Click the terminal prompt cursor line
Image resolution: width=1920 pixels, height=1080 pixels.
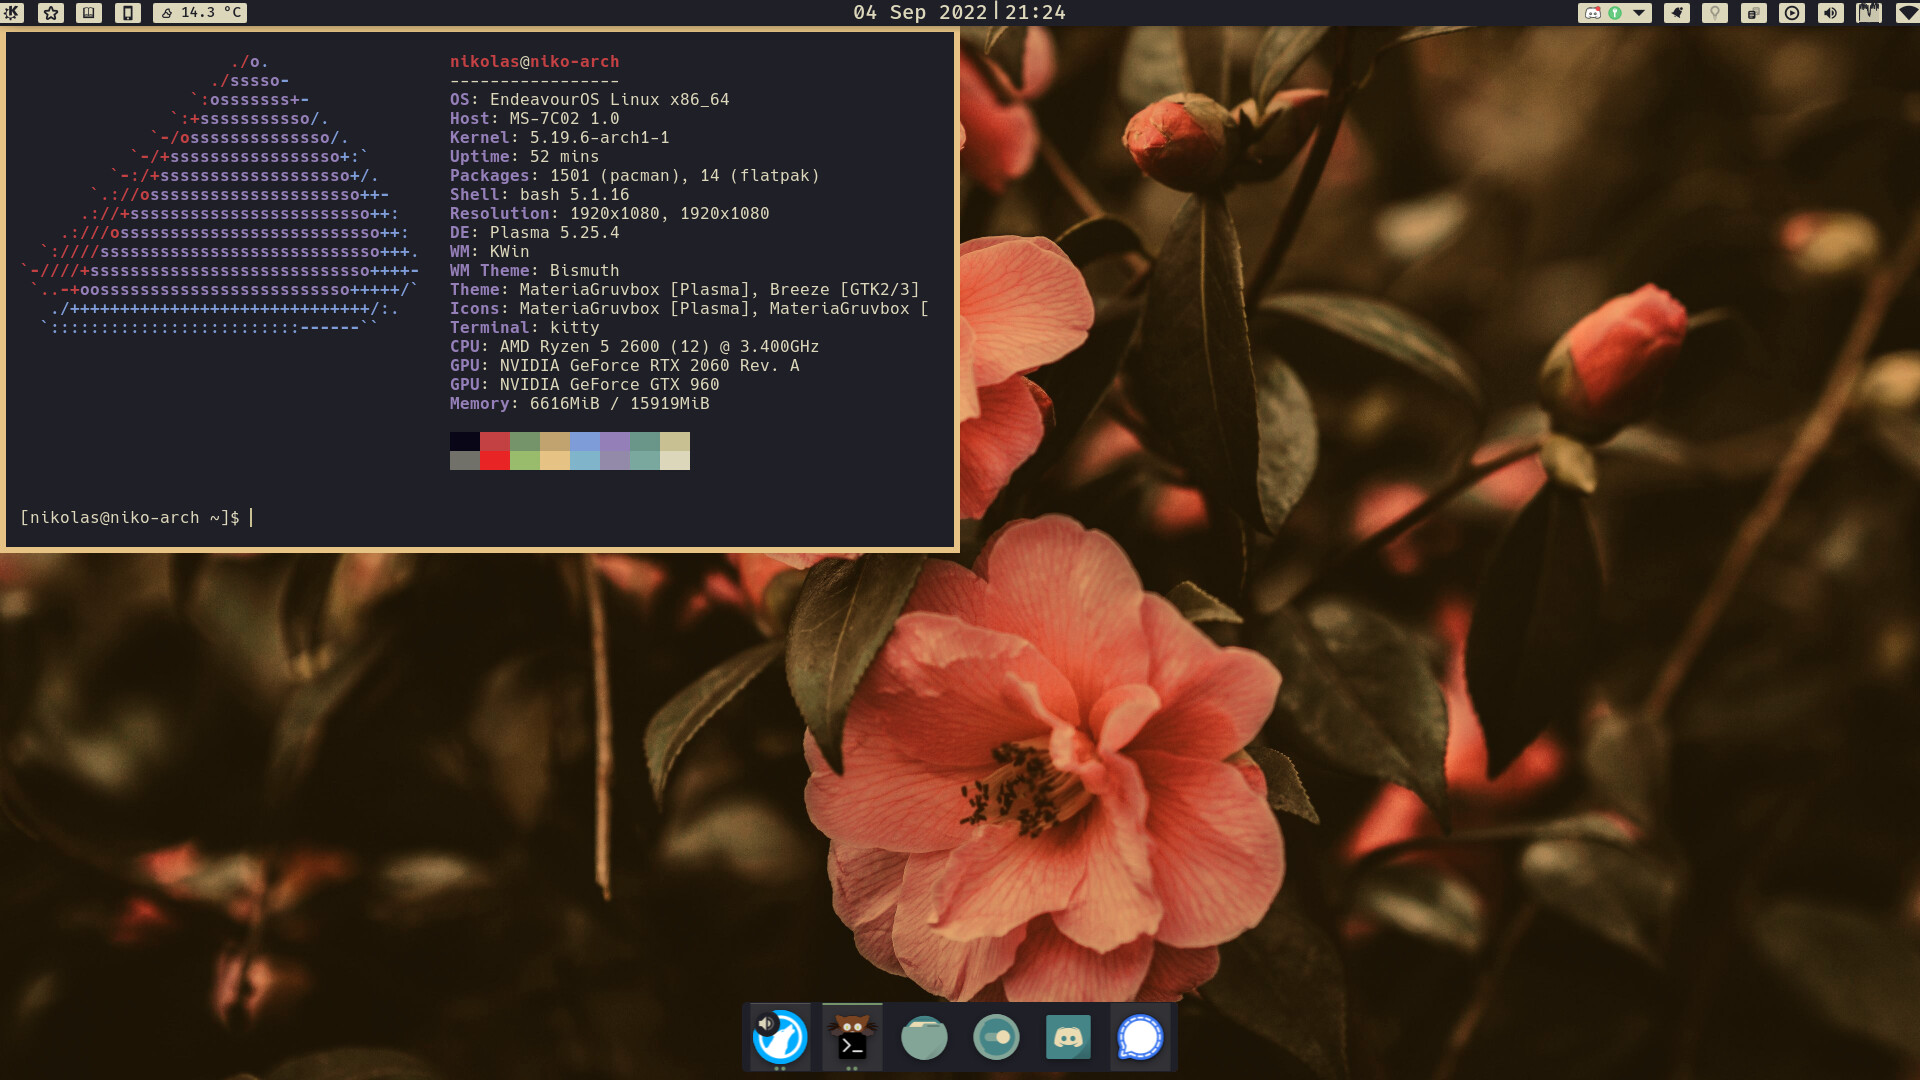point(136,518)
